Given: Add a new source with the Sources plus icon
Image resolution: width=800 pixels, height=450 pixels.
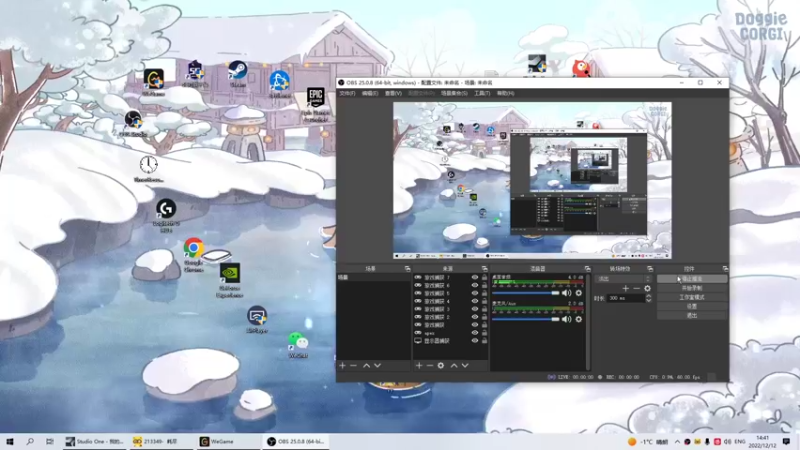Looking at the screenshot, I should 419,365.
